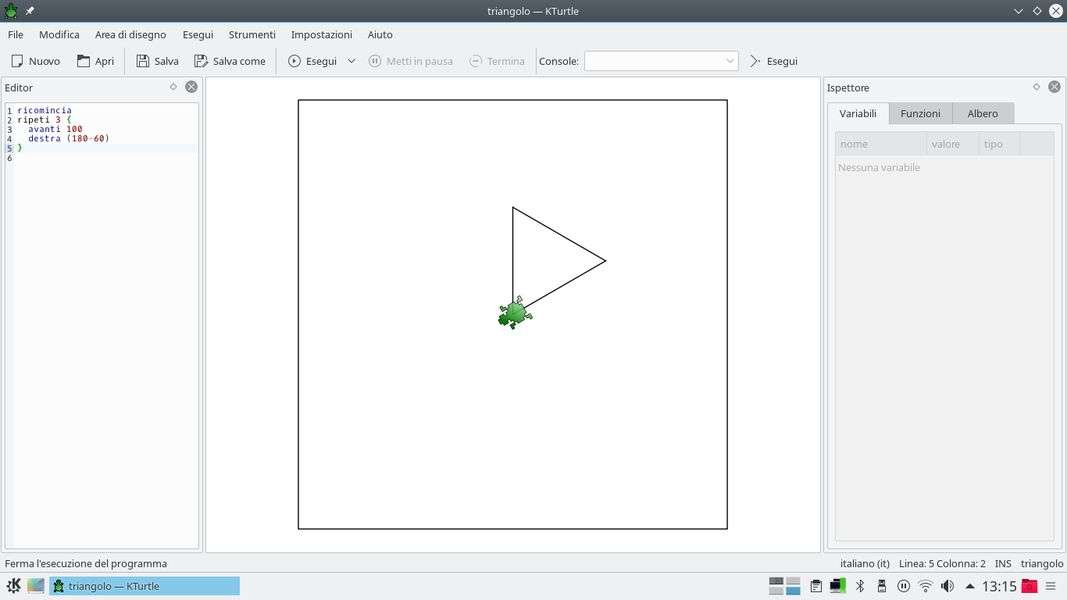Screen dimensions: 1067x600
Task: Close the Editor panel
Action: click(191, 87)
